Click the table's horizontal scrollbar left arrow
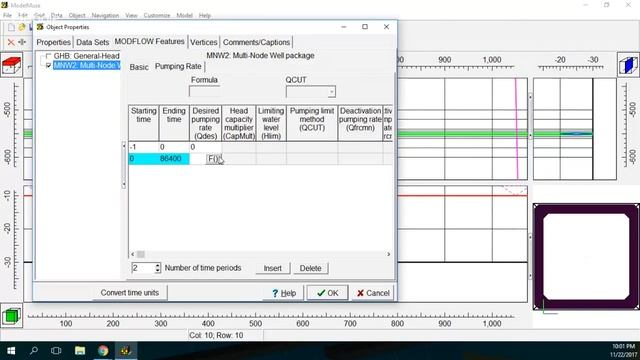The height and width of the screenshot is (360, 640). click(x=133, y=254)
